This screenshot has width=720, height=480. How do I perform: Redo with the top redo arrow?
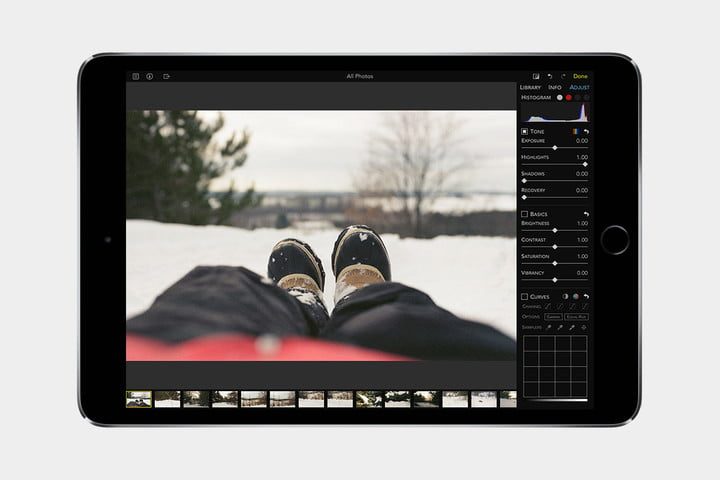coord(563,76)
